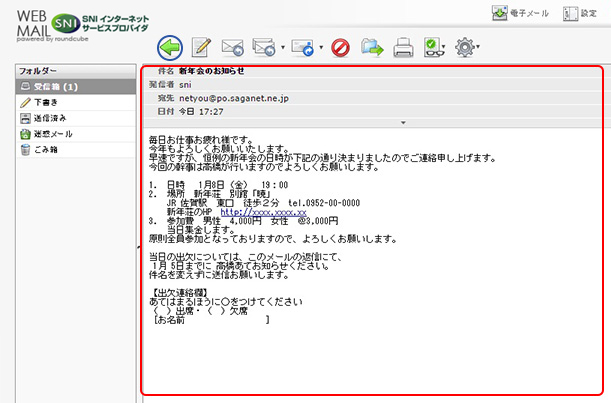Move message to folder icon

click(x=371, y=46)
